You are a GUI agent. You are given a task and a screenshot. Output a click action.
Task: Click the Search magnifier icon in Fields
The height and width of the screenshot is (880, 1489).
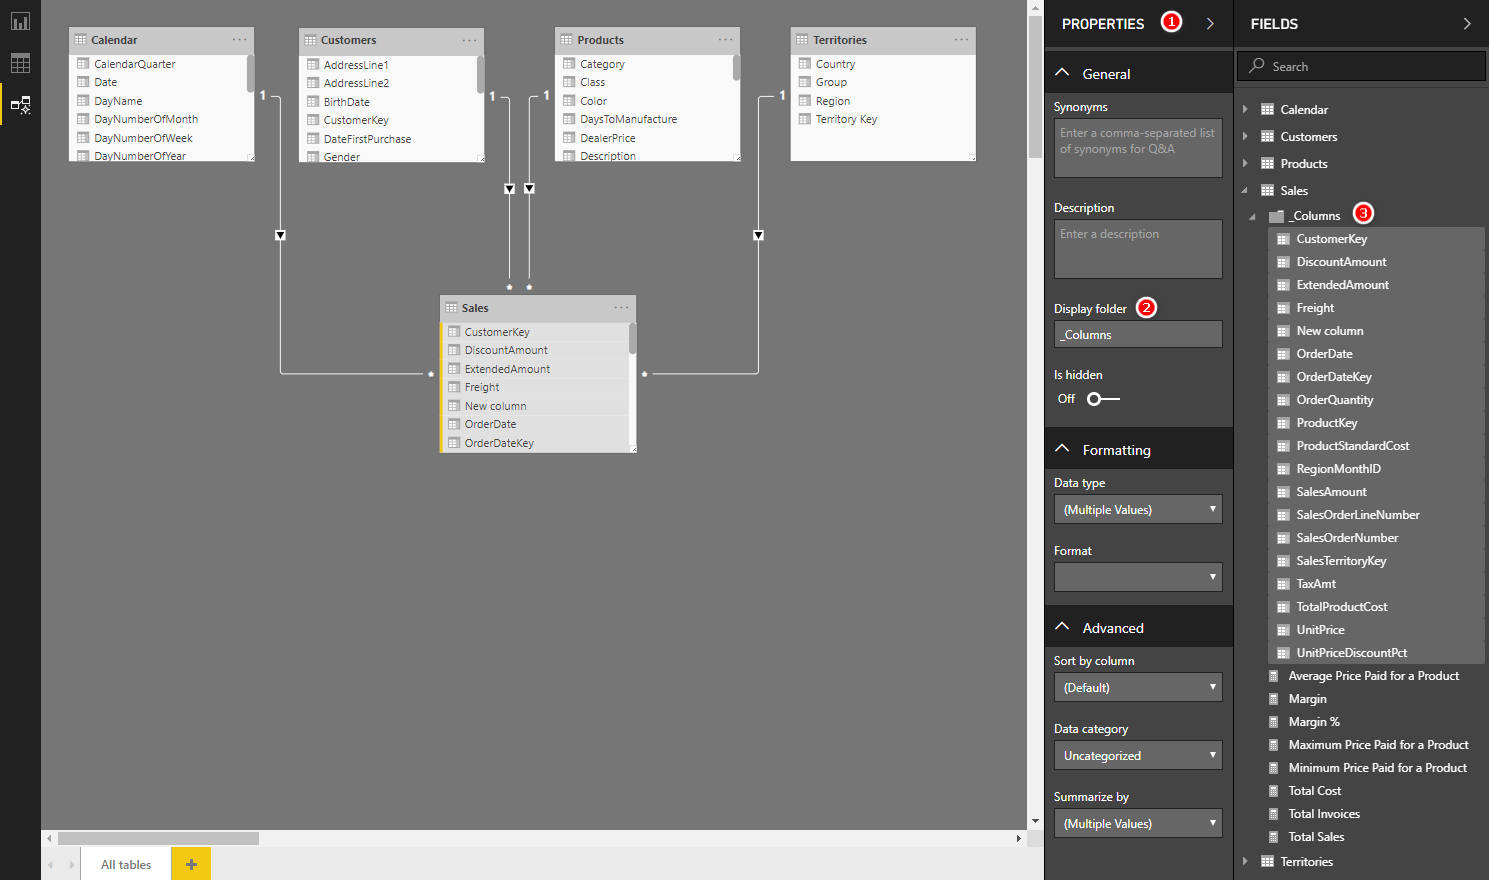(x=1257, y=66)
